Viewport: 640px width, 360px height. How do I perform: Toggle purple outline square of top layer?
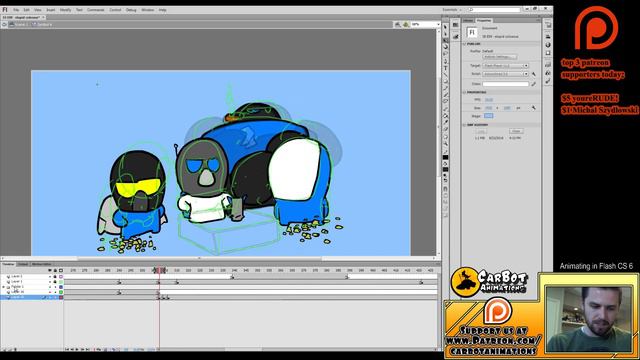pyautogui.click(x=61, y=276)
